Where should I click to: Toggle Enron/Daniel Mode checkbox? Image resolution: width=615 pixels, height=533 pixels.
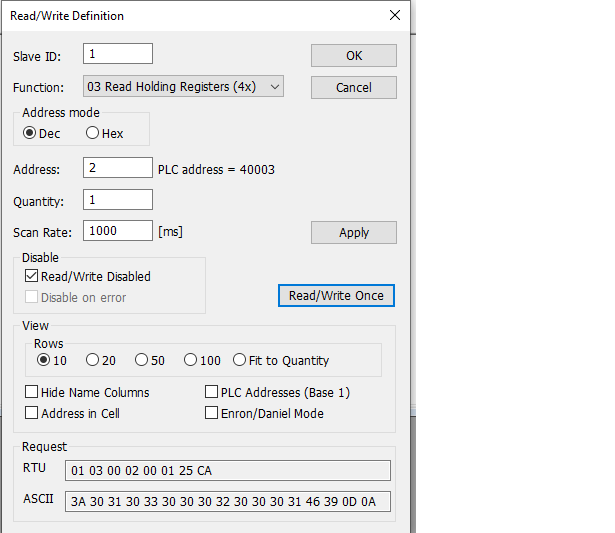[x=212, y=413]
